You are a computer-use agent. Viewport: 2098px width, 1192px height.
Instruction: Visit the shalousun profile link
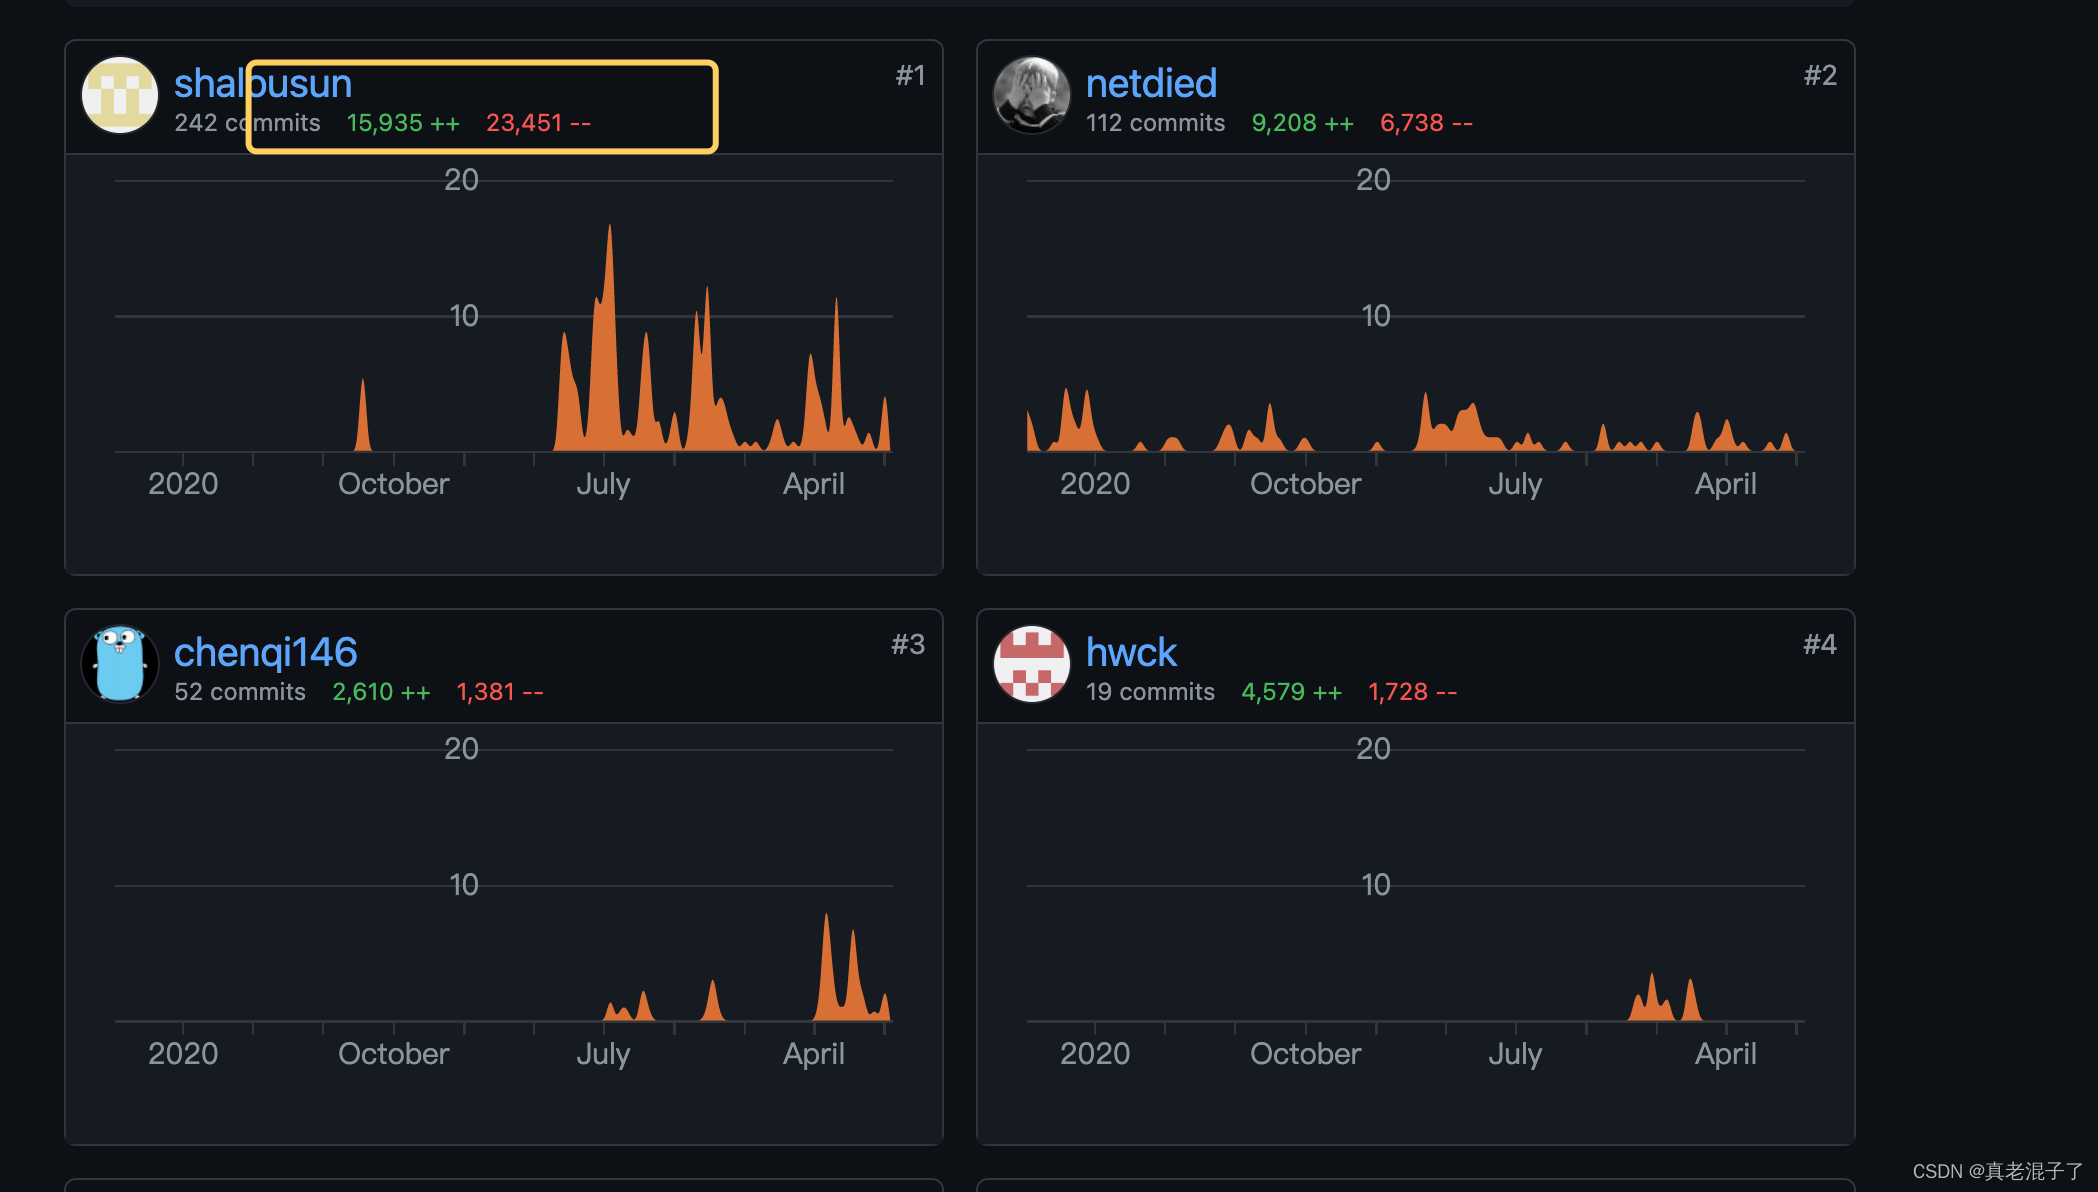point(263,83)
